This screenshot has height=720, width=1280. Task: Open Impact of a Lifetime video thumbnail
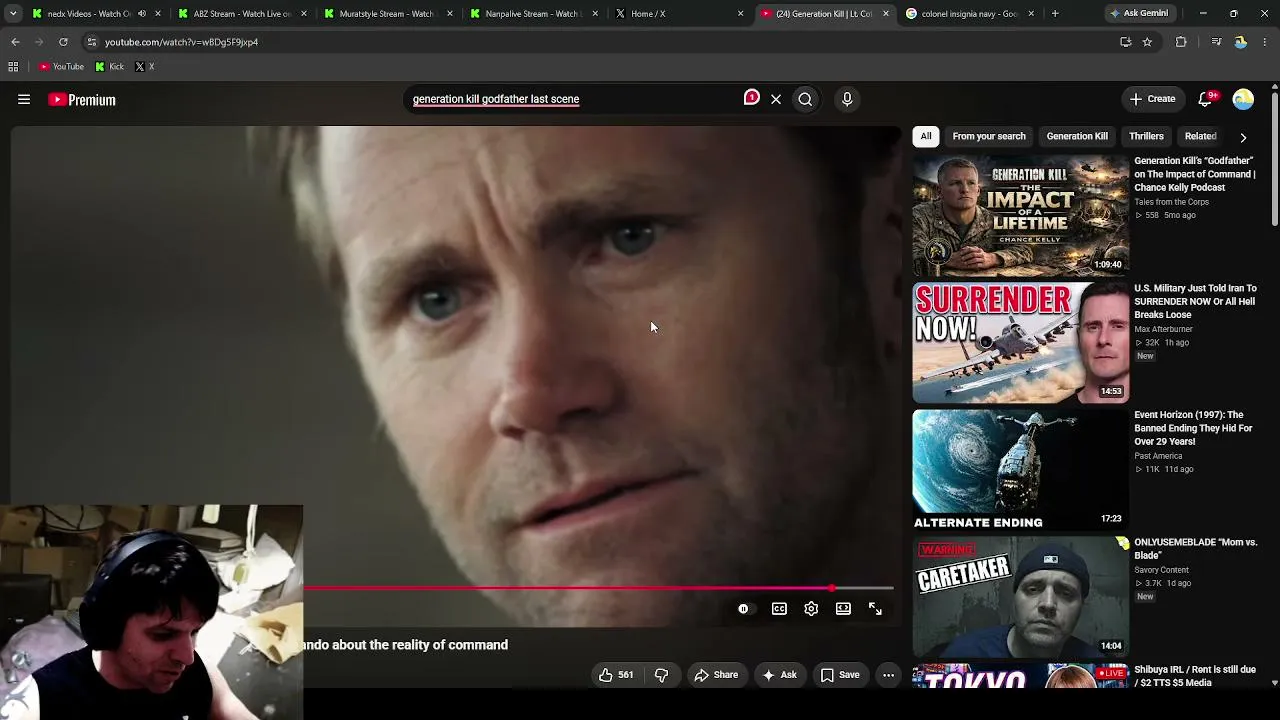pyautogui.click(x=1020, y=215)
